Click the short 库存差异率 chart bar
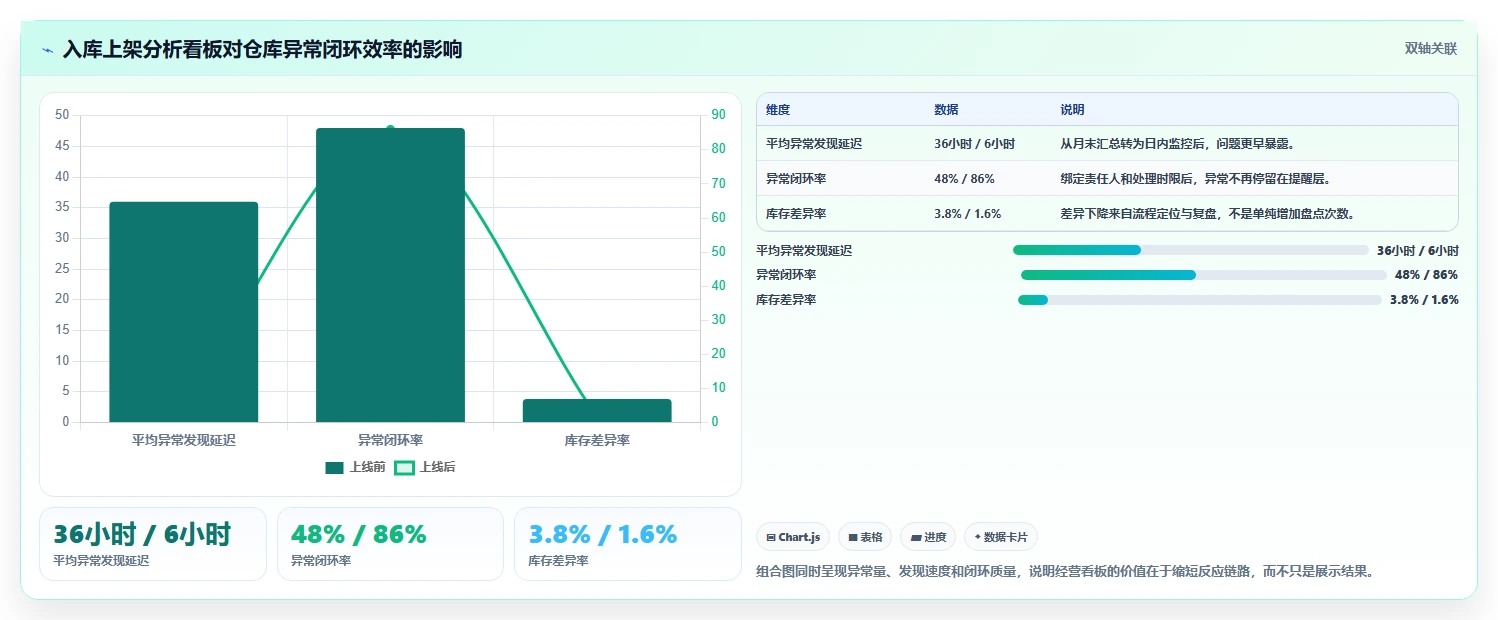Screen dimensions: 1498x620 pos(597,410)
